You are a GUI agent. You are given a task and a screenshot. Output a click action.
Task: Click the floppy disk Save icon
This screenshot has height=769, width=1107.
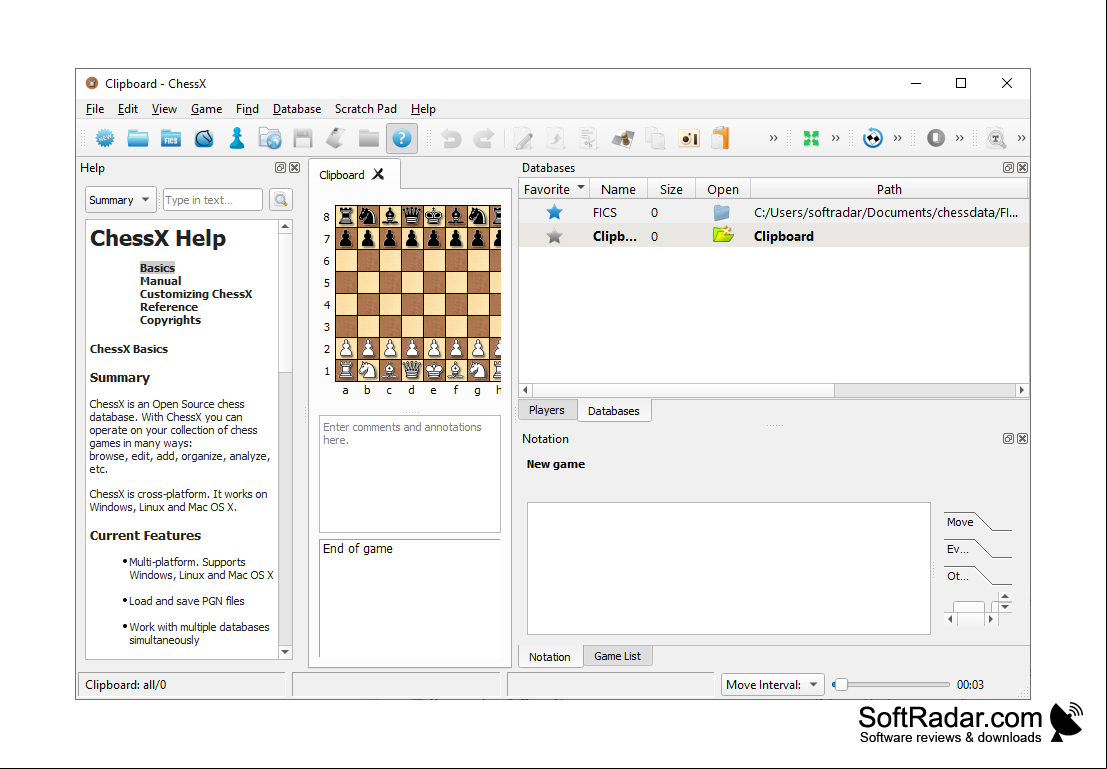click(303, 138)
